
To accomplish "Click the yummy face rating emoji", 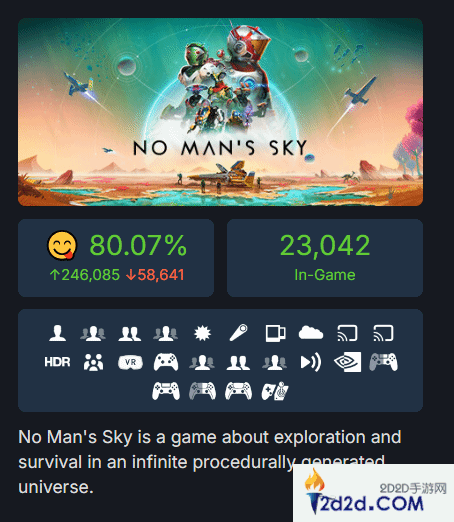I will point(62,245).
